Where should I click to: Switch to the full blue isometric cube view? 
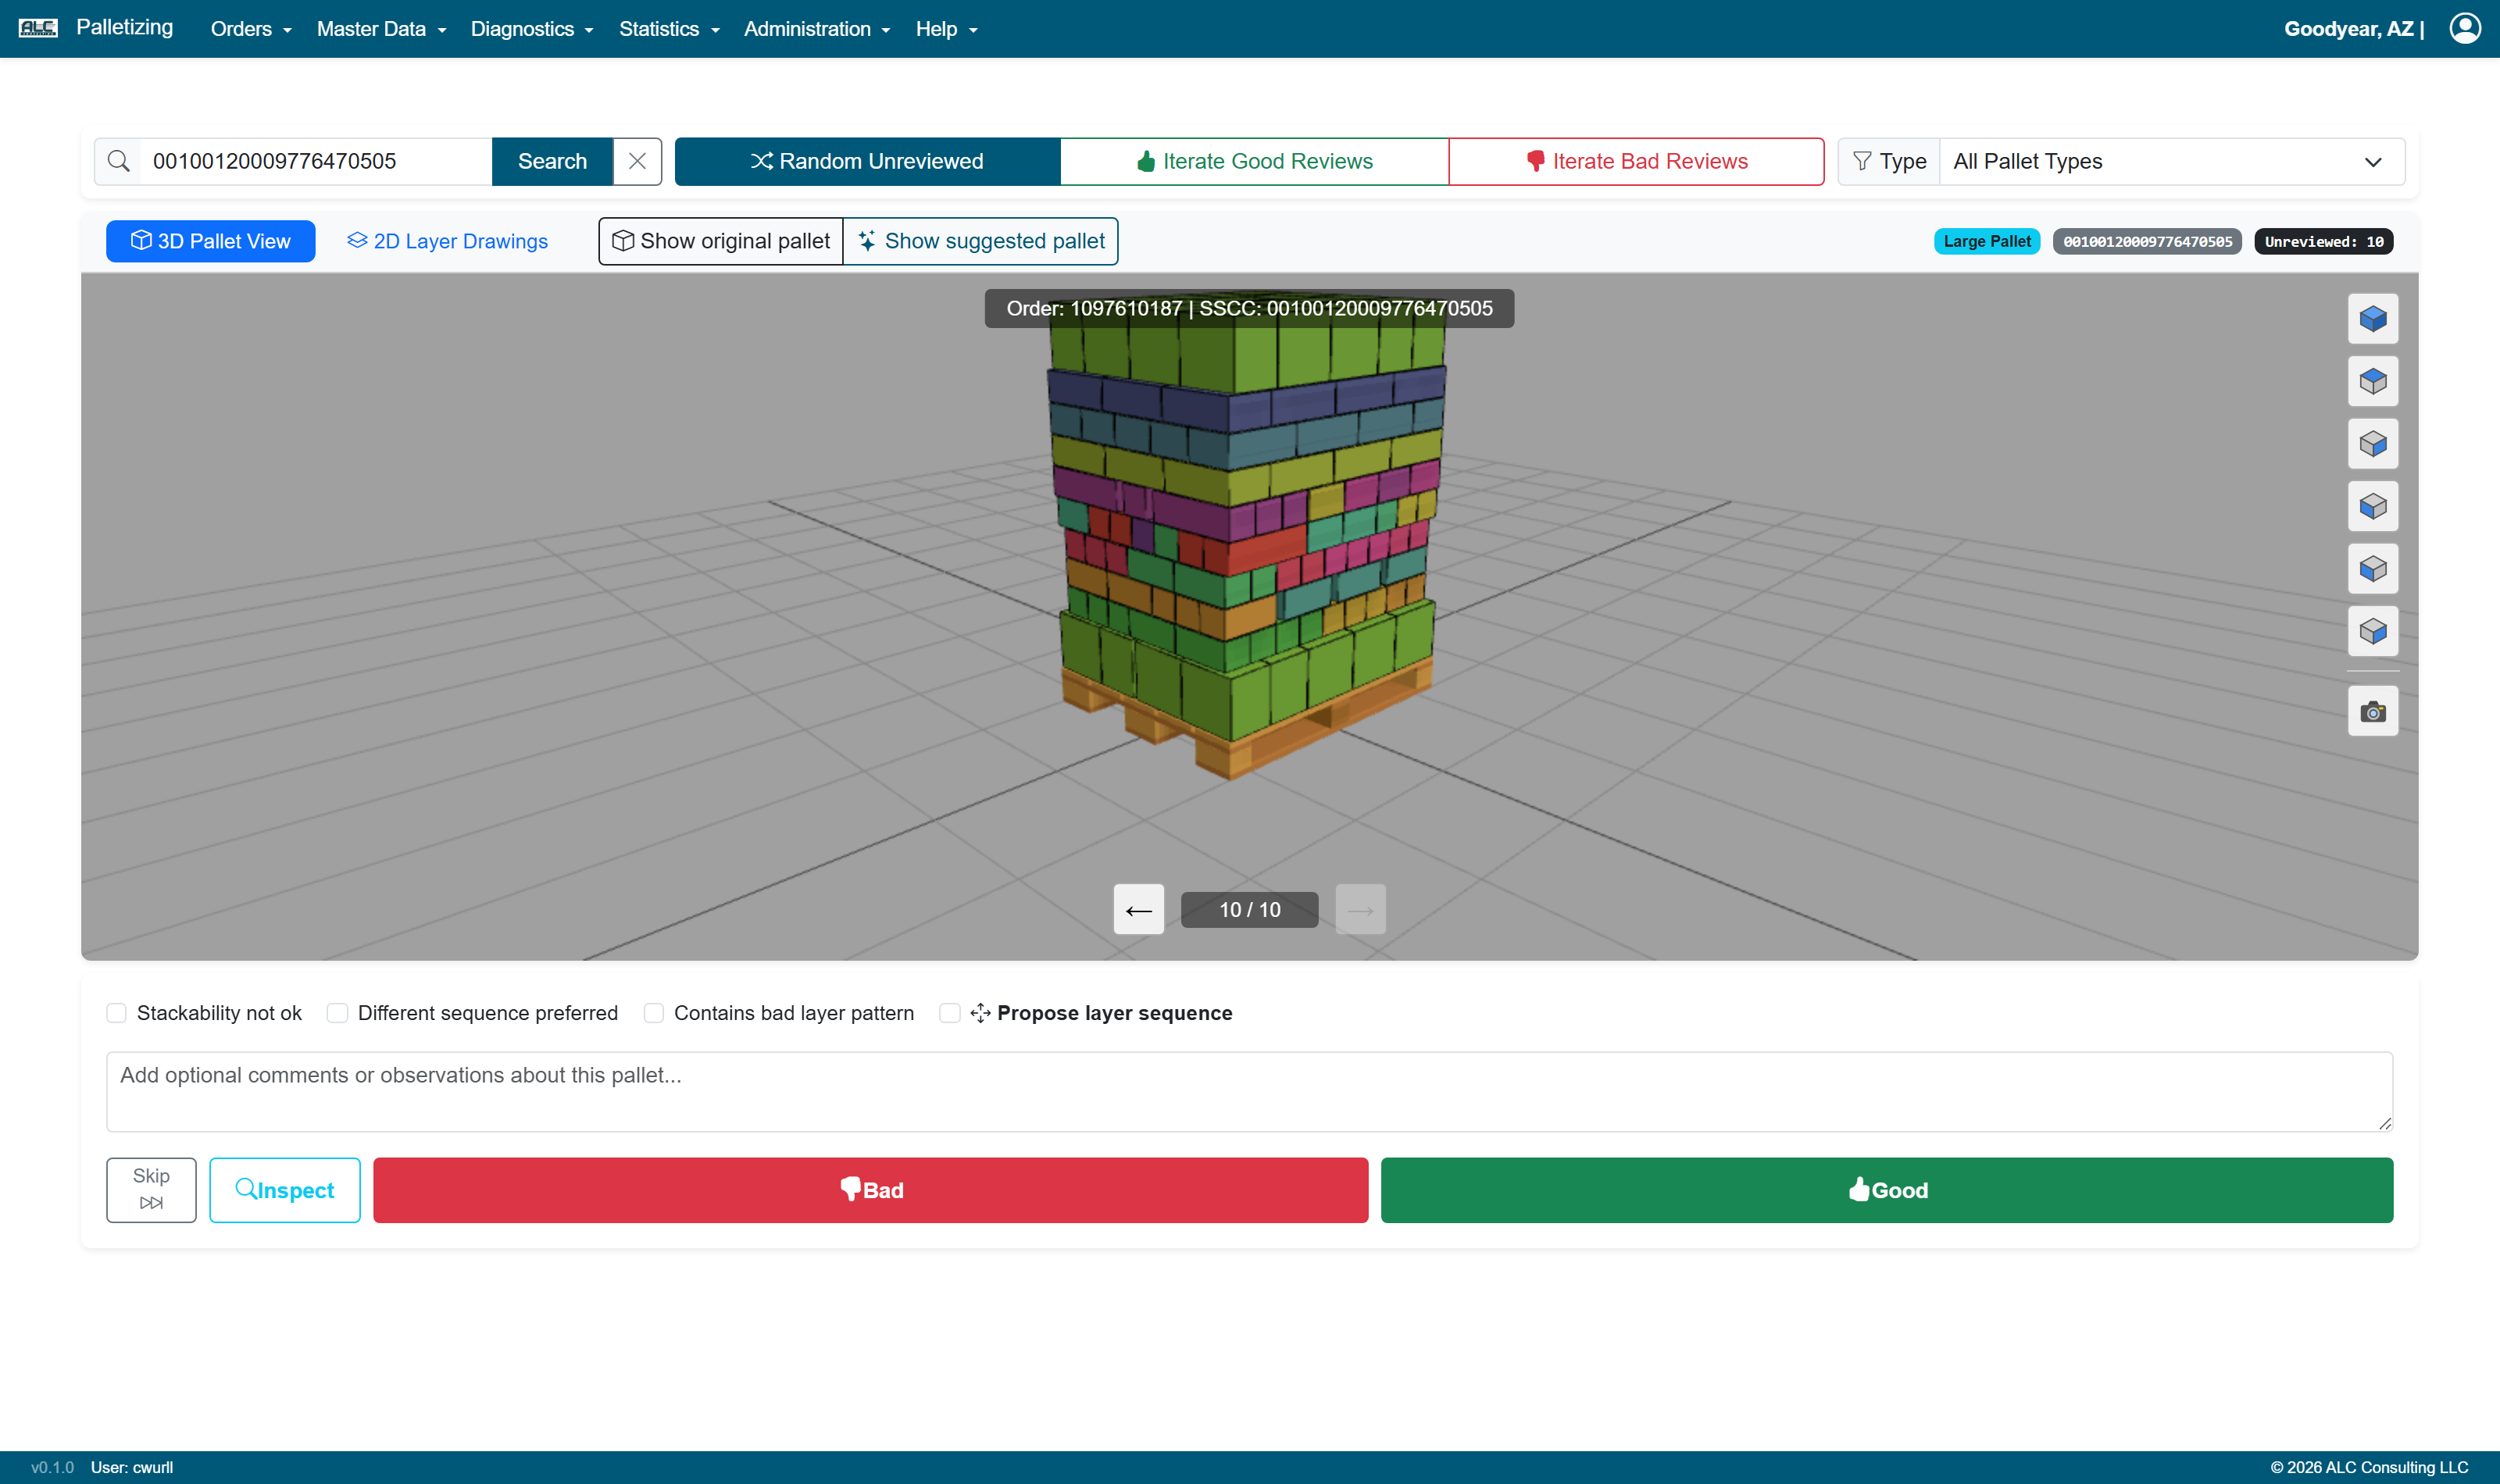point(2373,319)
